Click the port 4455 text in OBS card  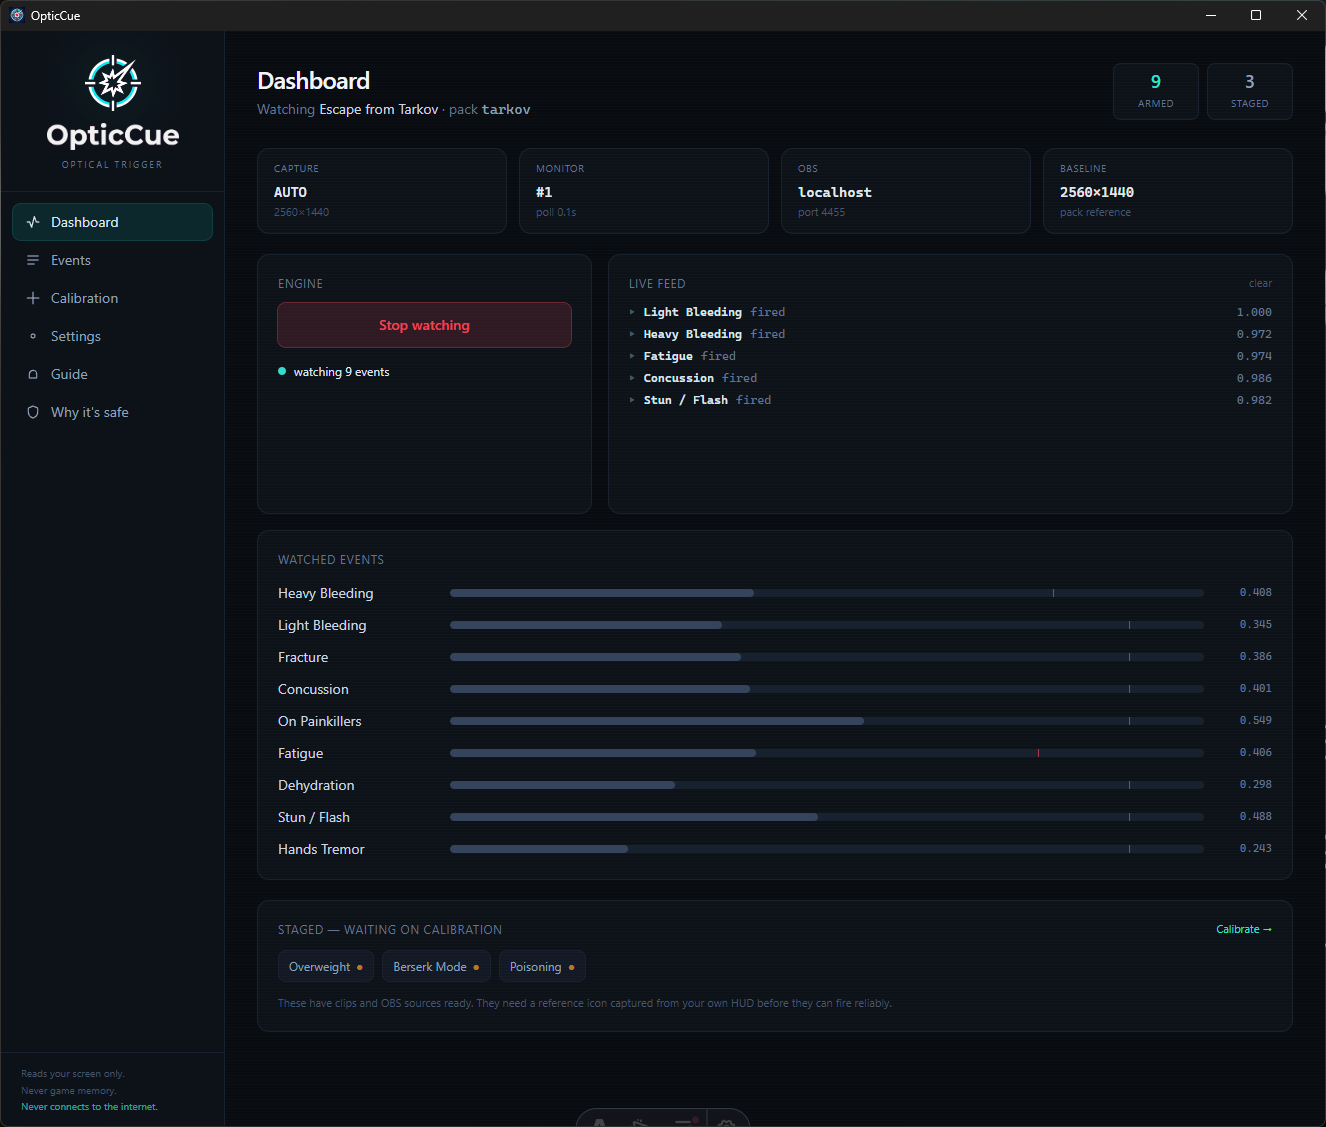pos(821,212)
